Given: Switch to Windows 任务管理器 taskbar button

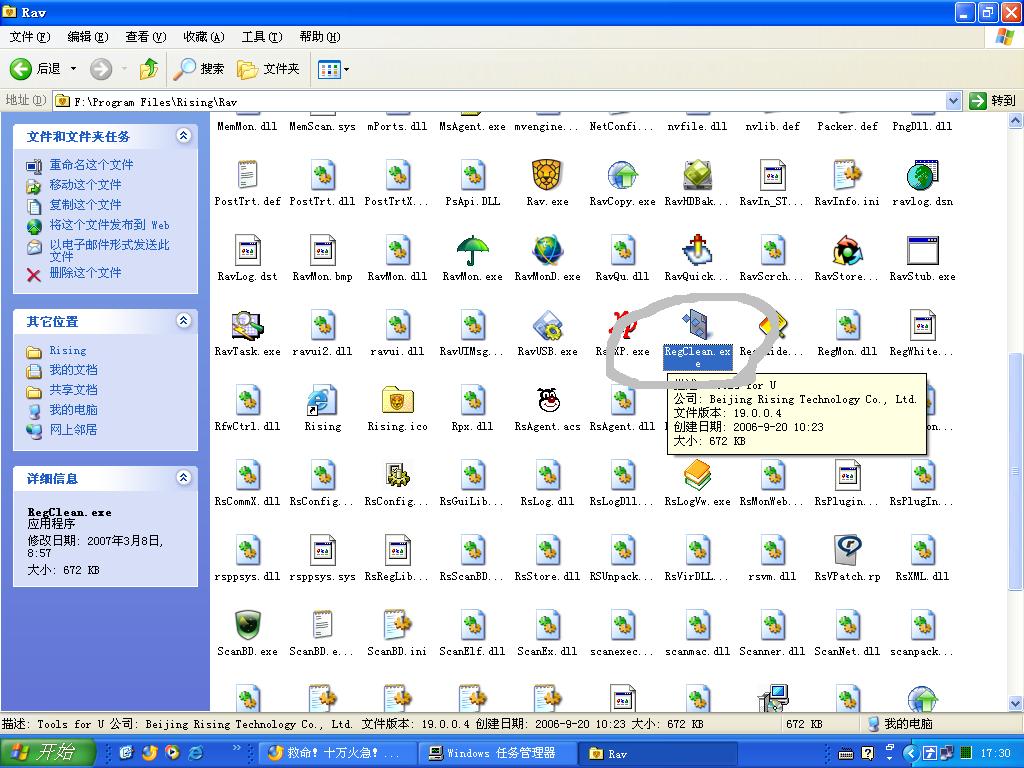Looking at the screenshot, I should pyautogui.click(x=498, y=753).
